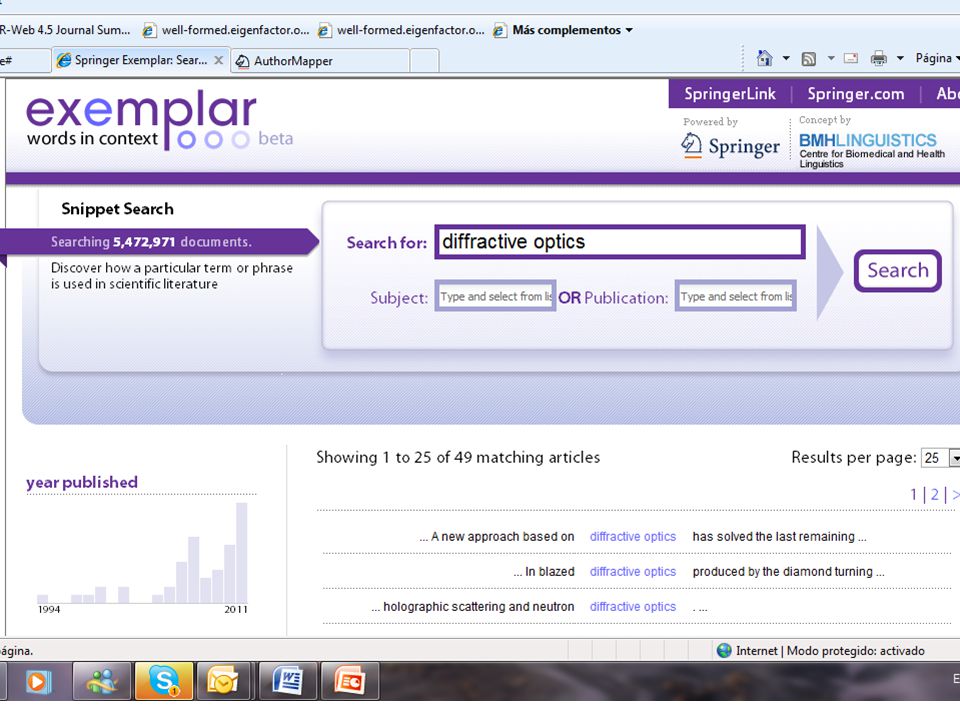Click the Springer horse logo
This screenshot has width=960, height=720.
(692, 145)
